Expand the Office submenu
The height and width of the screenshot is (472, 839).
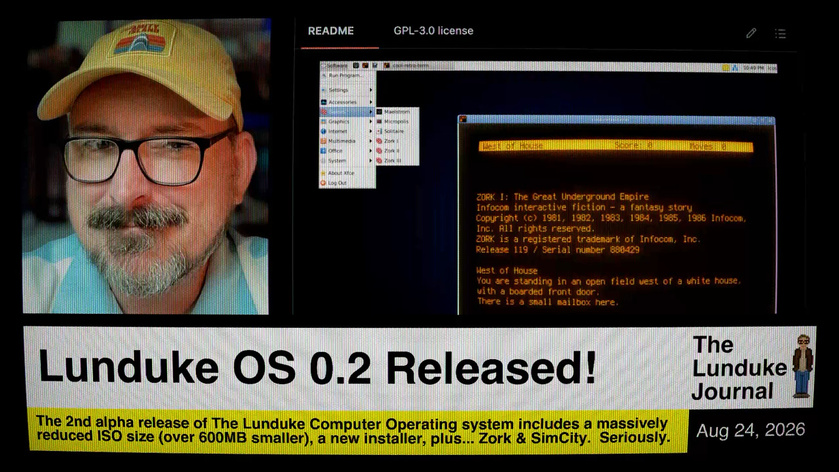pos(347,151)
